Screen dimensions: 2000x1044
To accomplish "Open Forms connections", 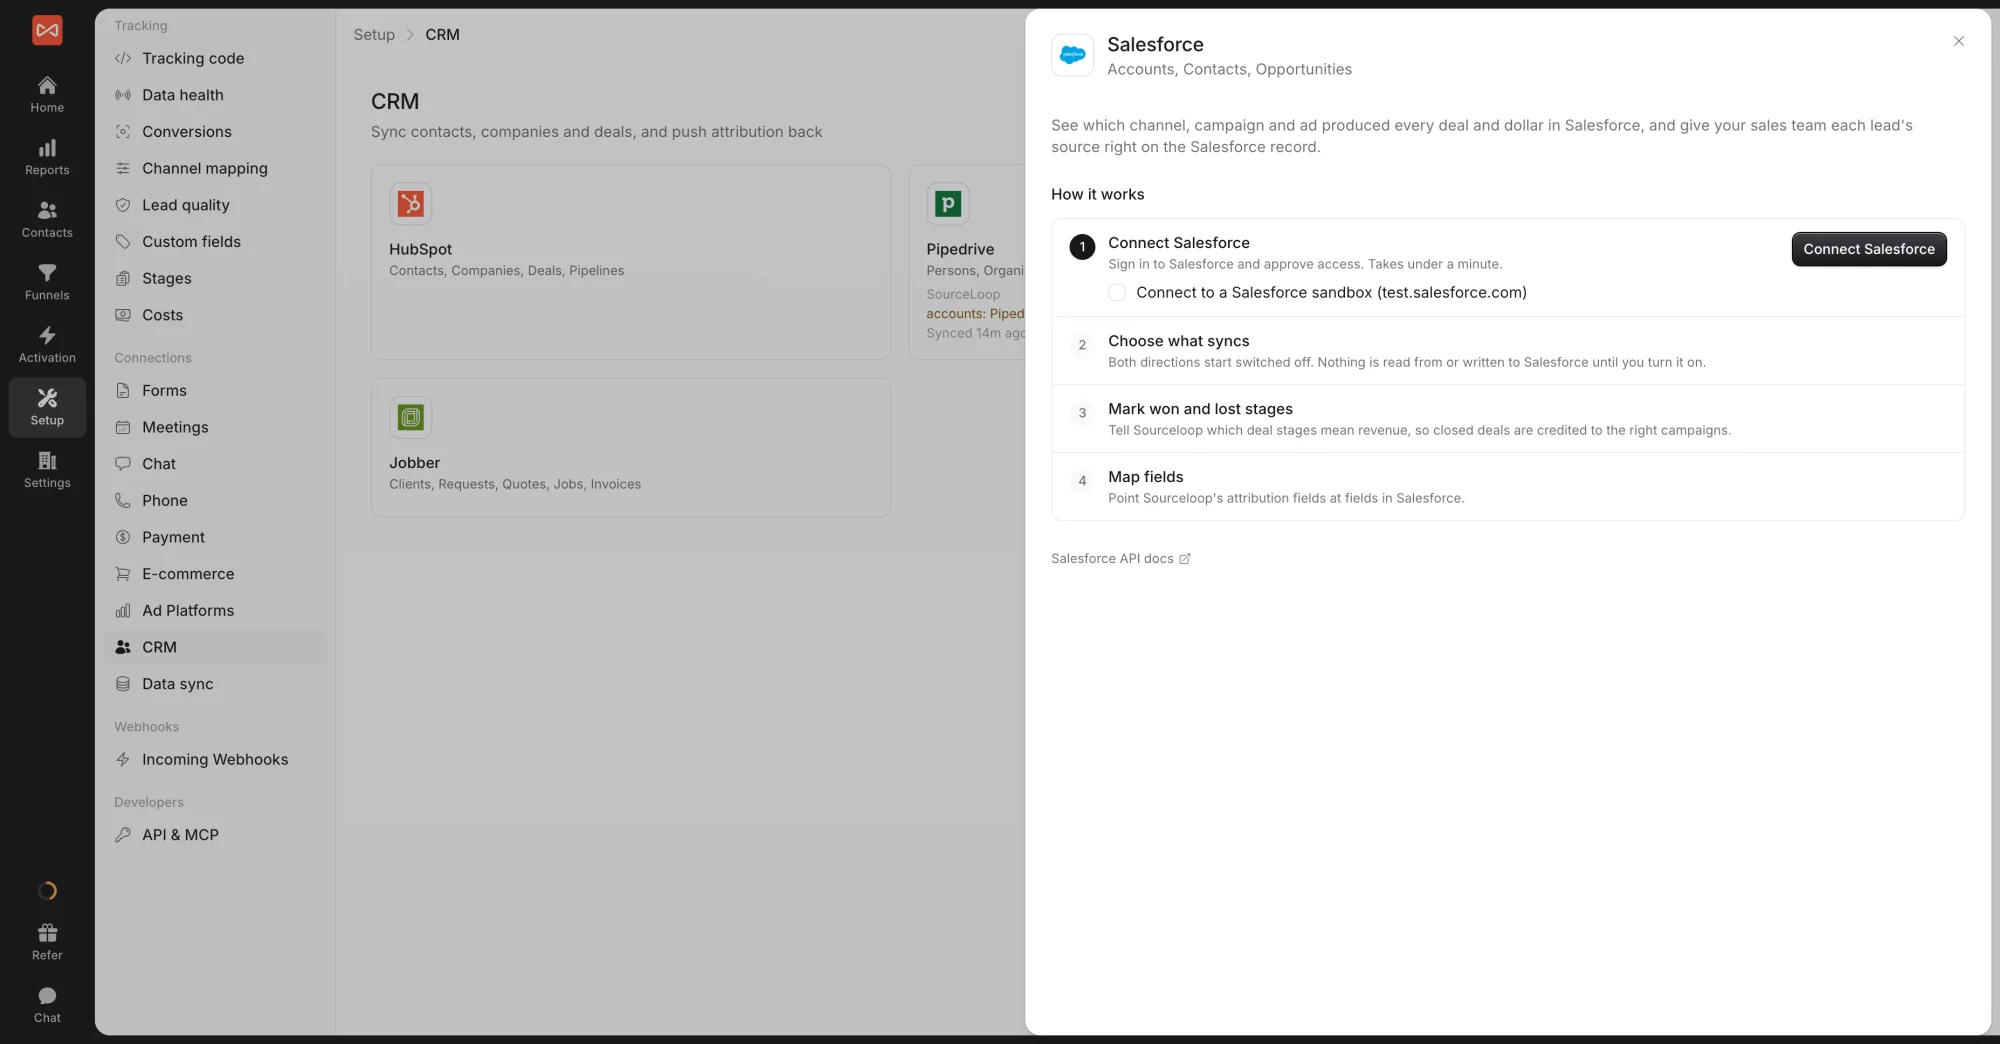I will [215, 390].
